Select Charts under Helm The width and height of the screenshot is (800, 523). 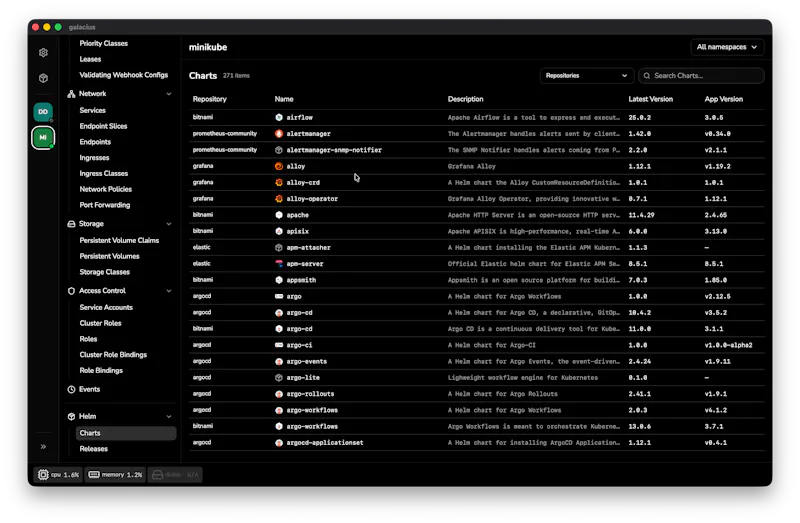tap(126, 433)
